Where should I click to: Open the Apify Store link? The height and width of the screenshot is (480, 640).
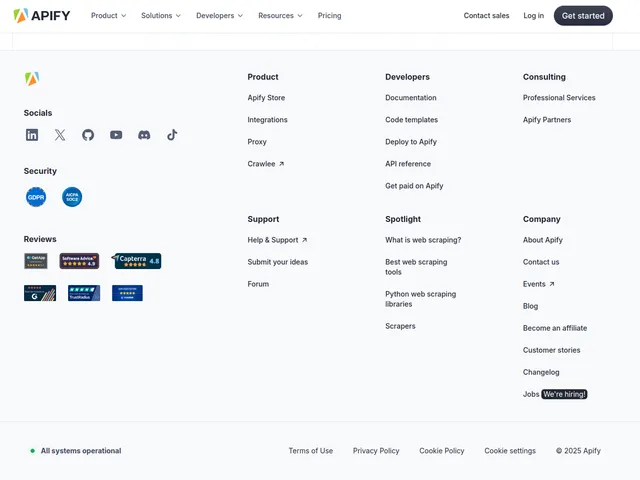tap(266, 98)
